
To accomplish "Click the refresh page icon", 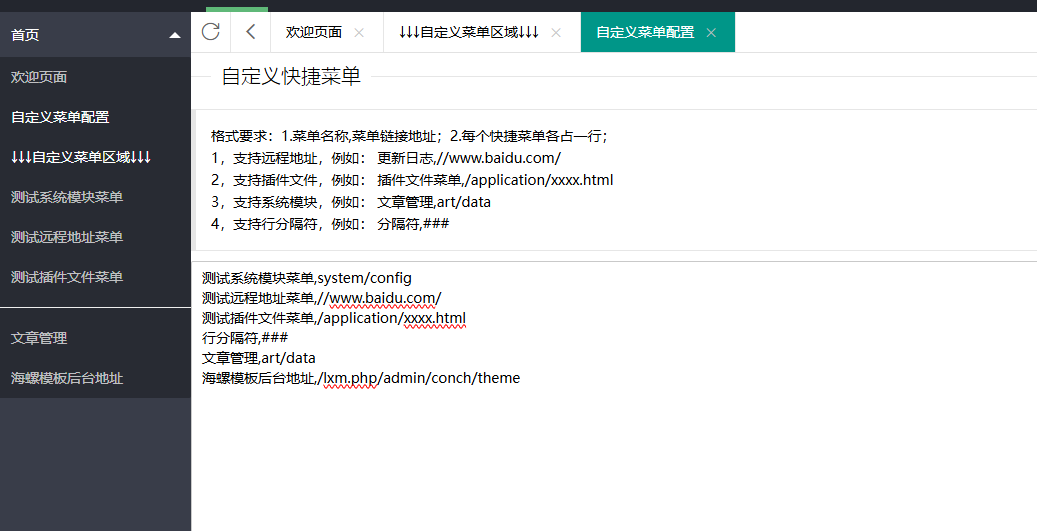I will (x=210, y=32).
